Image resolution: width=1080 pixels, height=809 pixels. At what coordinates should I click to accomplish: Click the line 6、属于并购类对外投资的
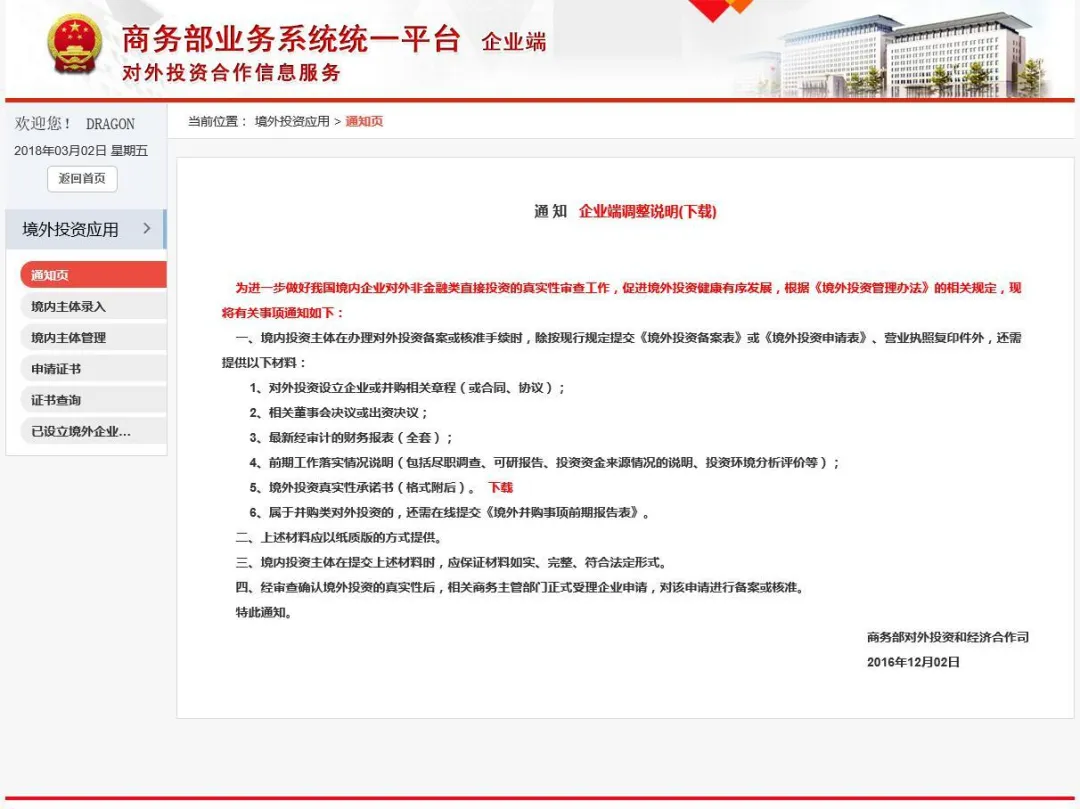click(x=449, y=512)
